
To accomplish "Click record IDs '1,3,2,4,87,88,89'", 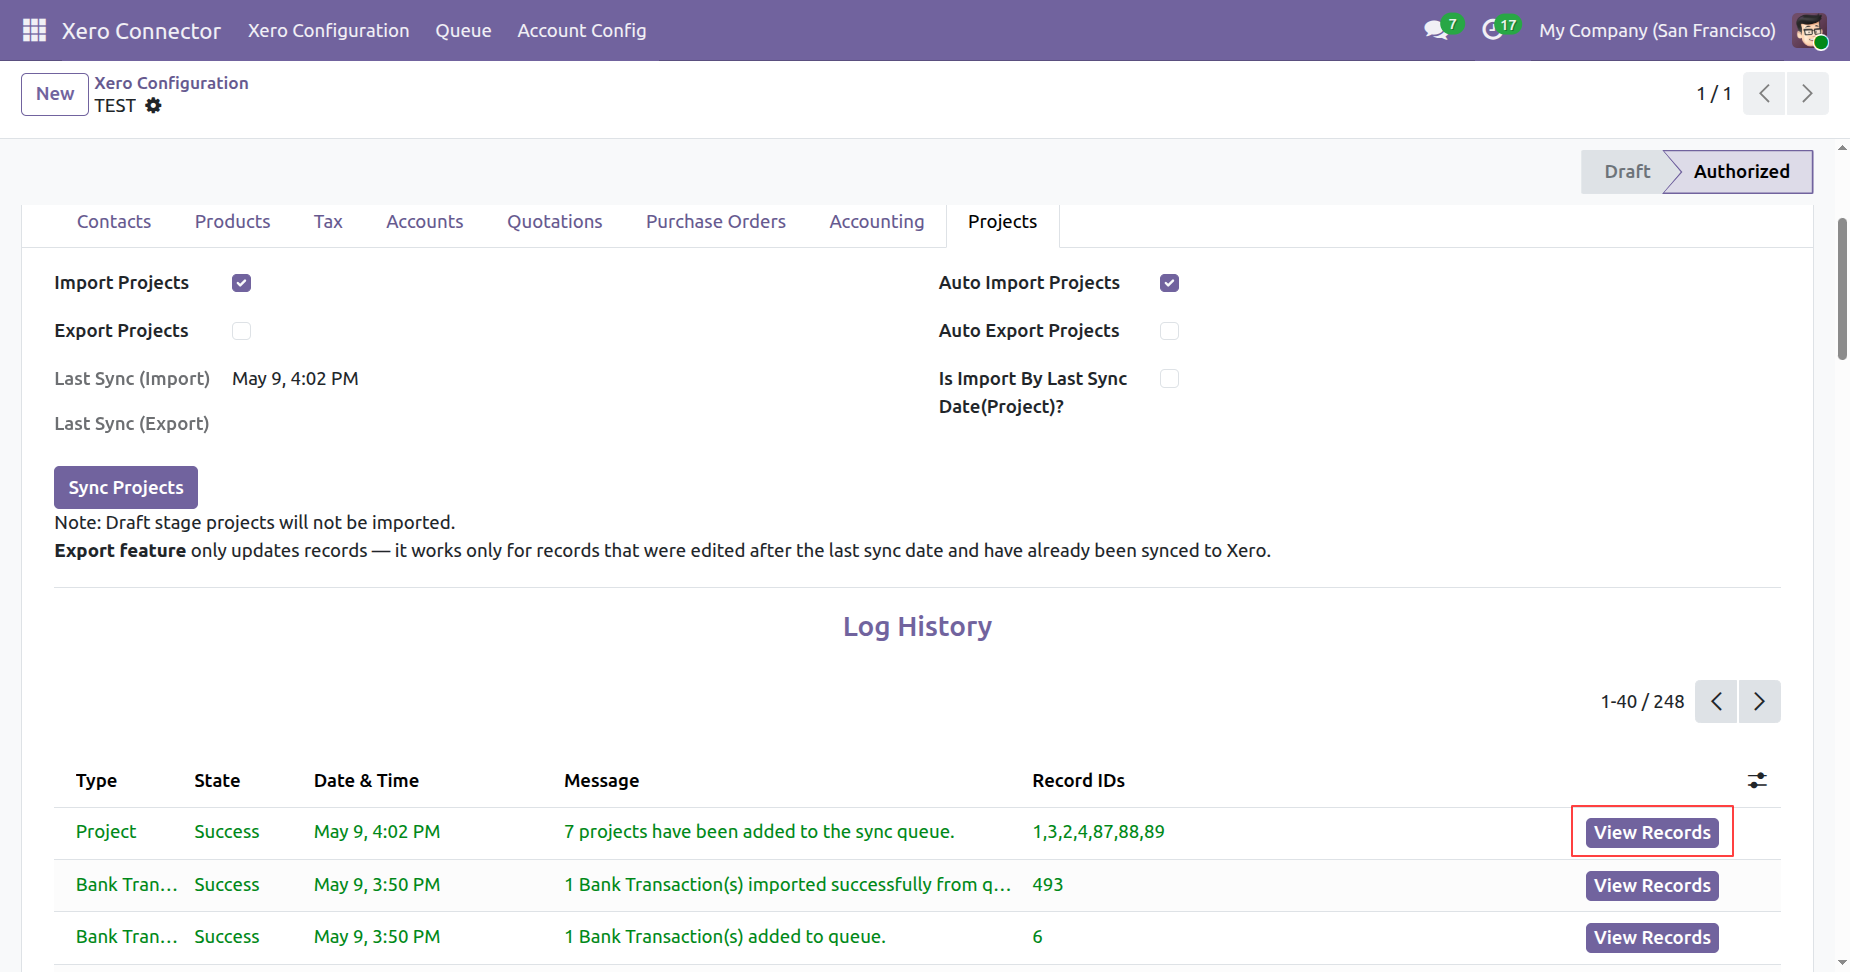I will (x=1098, y=832).
